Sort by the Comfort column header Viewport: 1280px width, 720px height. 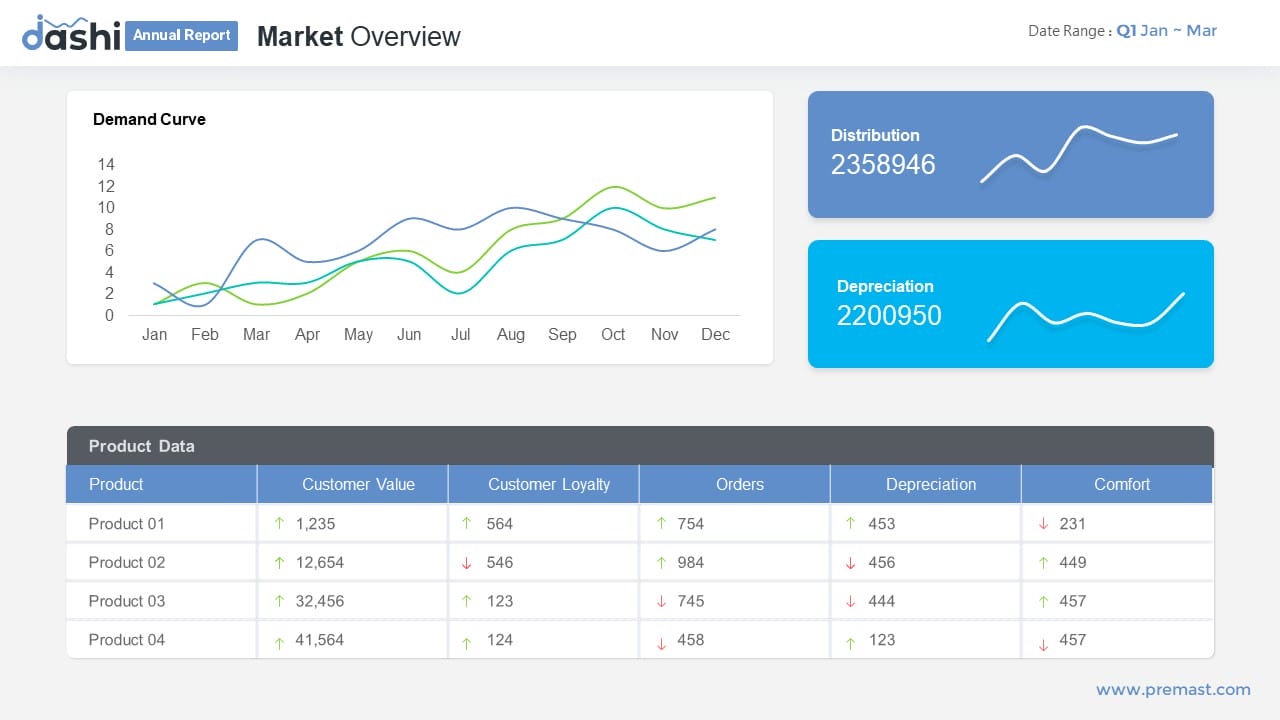coord(1117,484)
